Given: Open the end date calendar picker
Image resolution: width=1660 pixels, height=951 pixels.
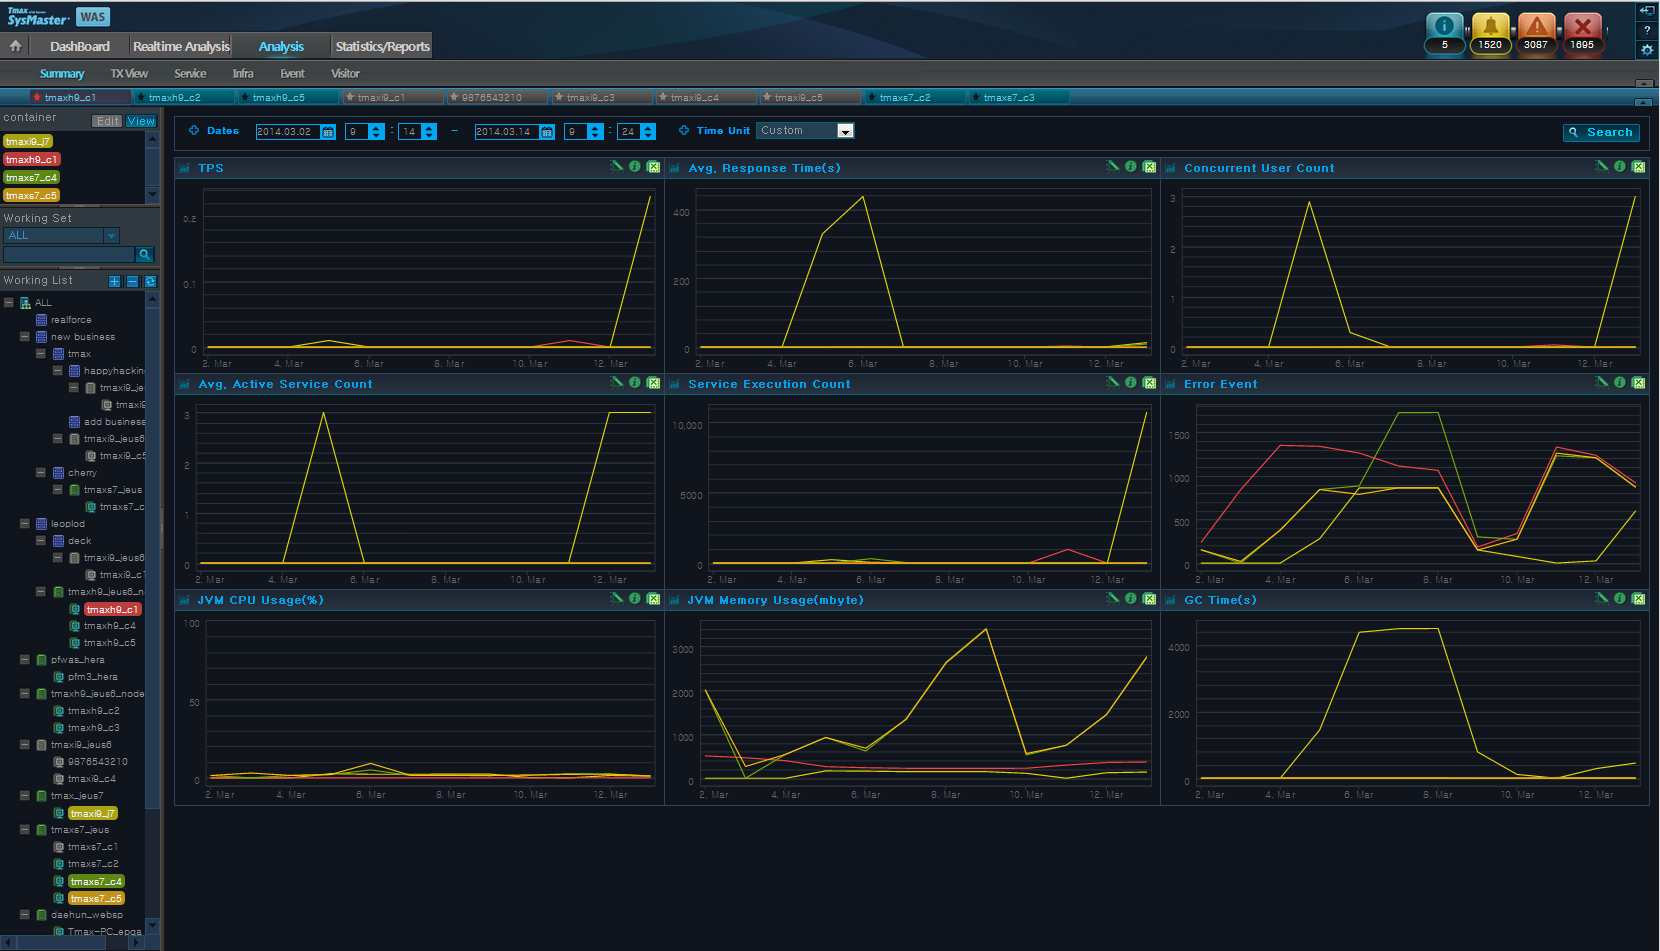Looking at the screenshot, I should [x=546, y=132].
